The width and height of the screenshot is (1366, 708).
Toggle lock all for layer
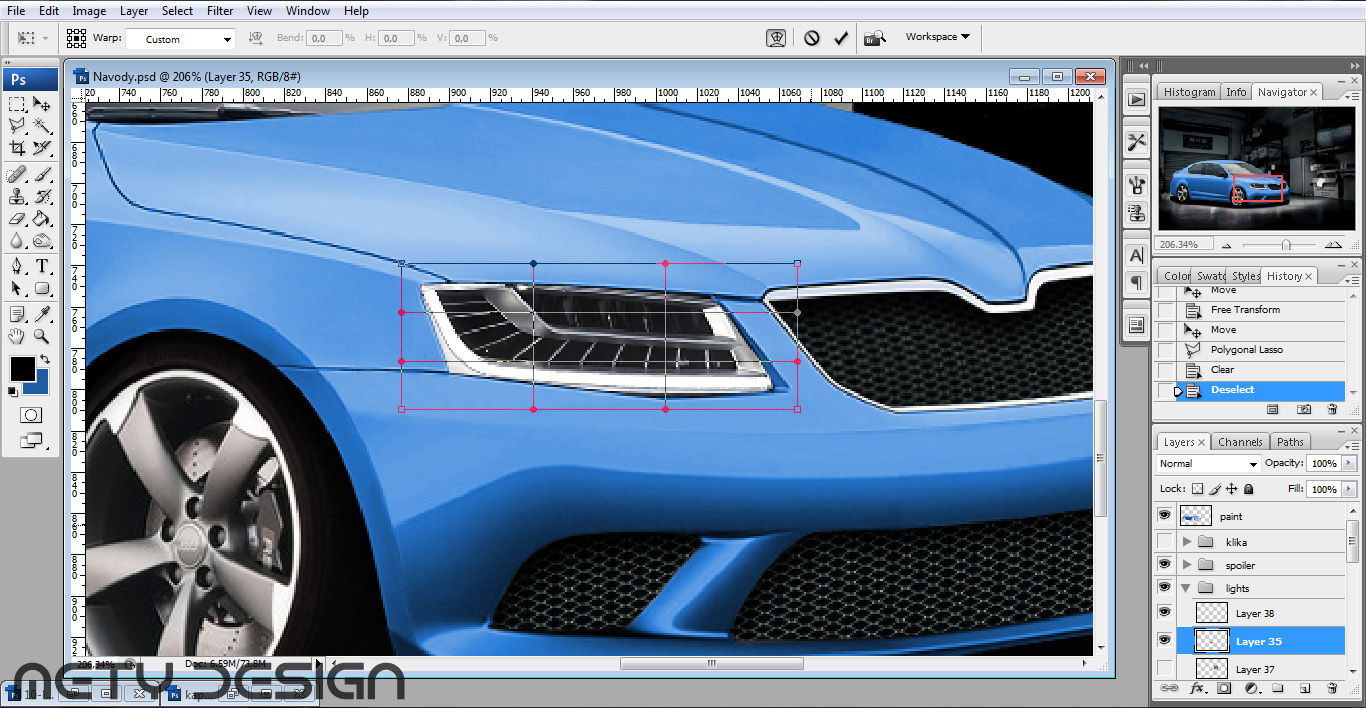(1248, 489)
